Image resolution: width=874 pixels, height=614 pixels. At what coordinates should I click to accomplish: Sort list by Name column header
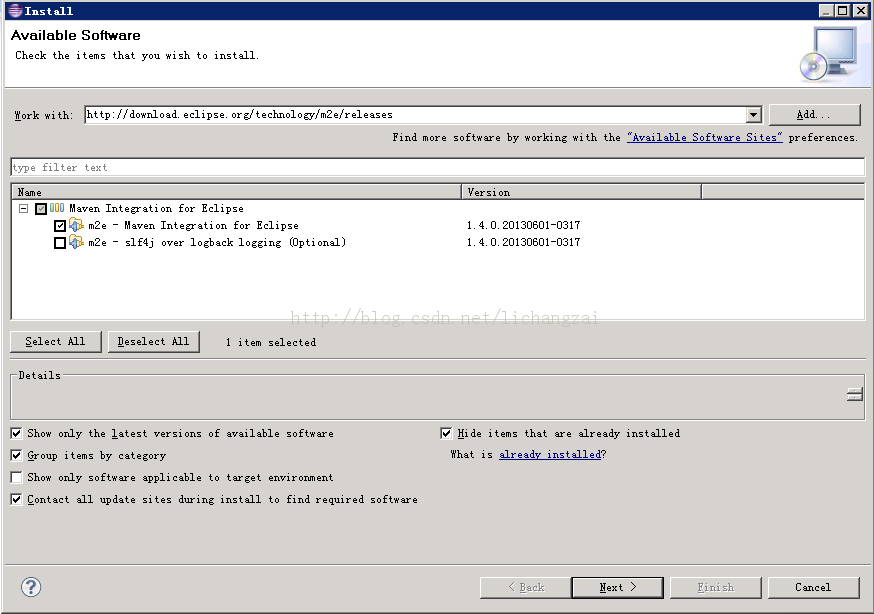coord(236,192)
